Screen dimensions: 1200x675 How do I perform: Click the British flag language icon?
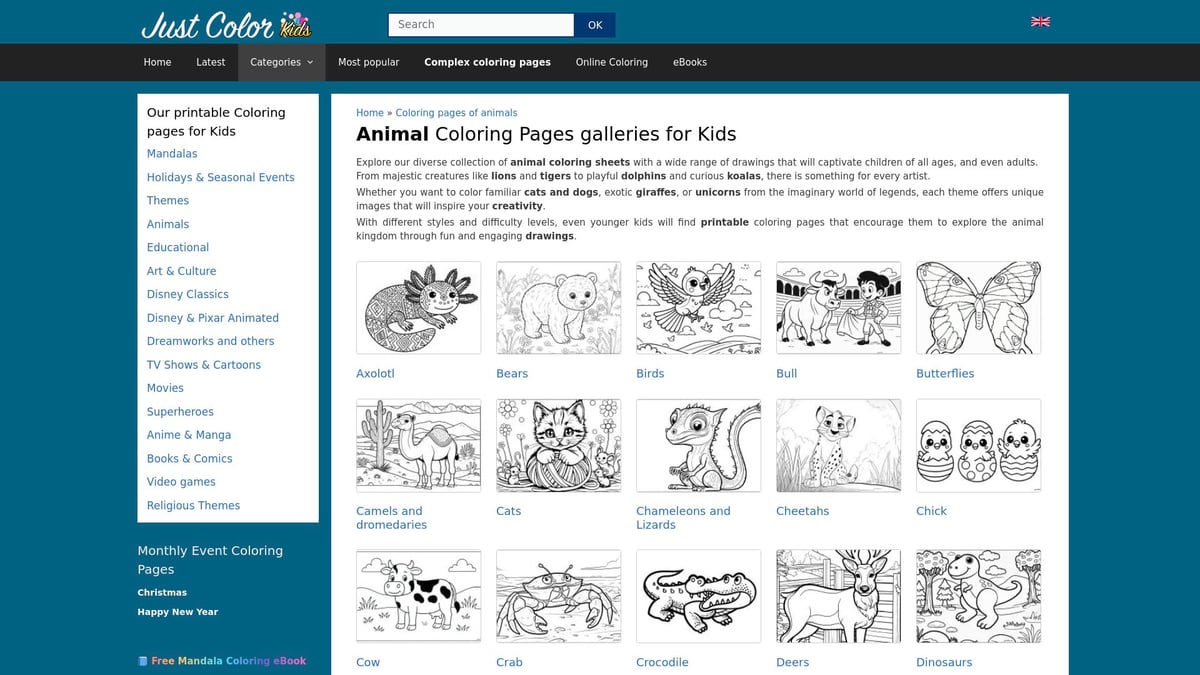click(1040, 20)
